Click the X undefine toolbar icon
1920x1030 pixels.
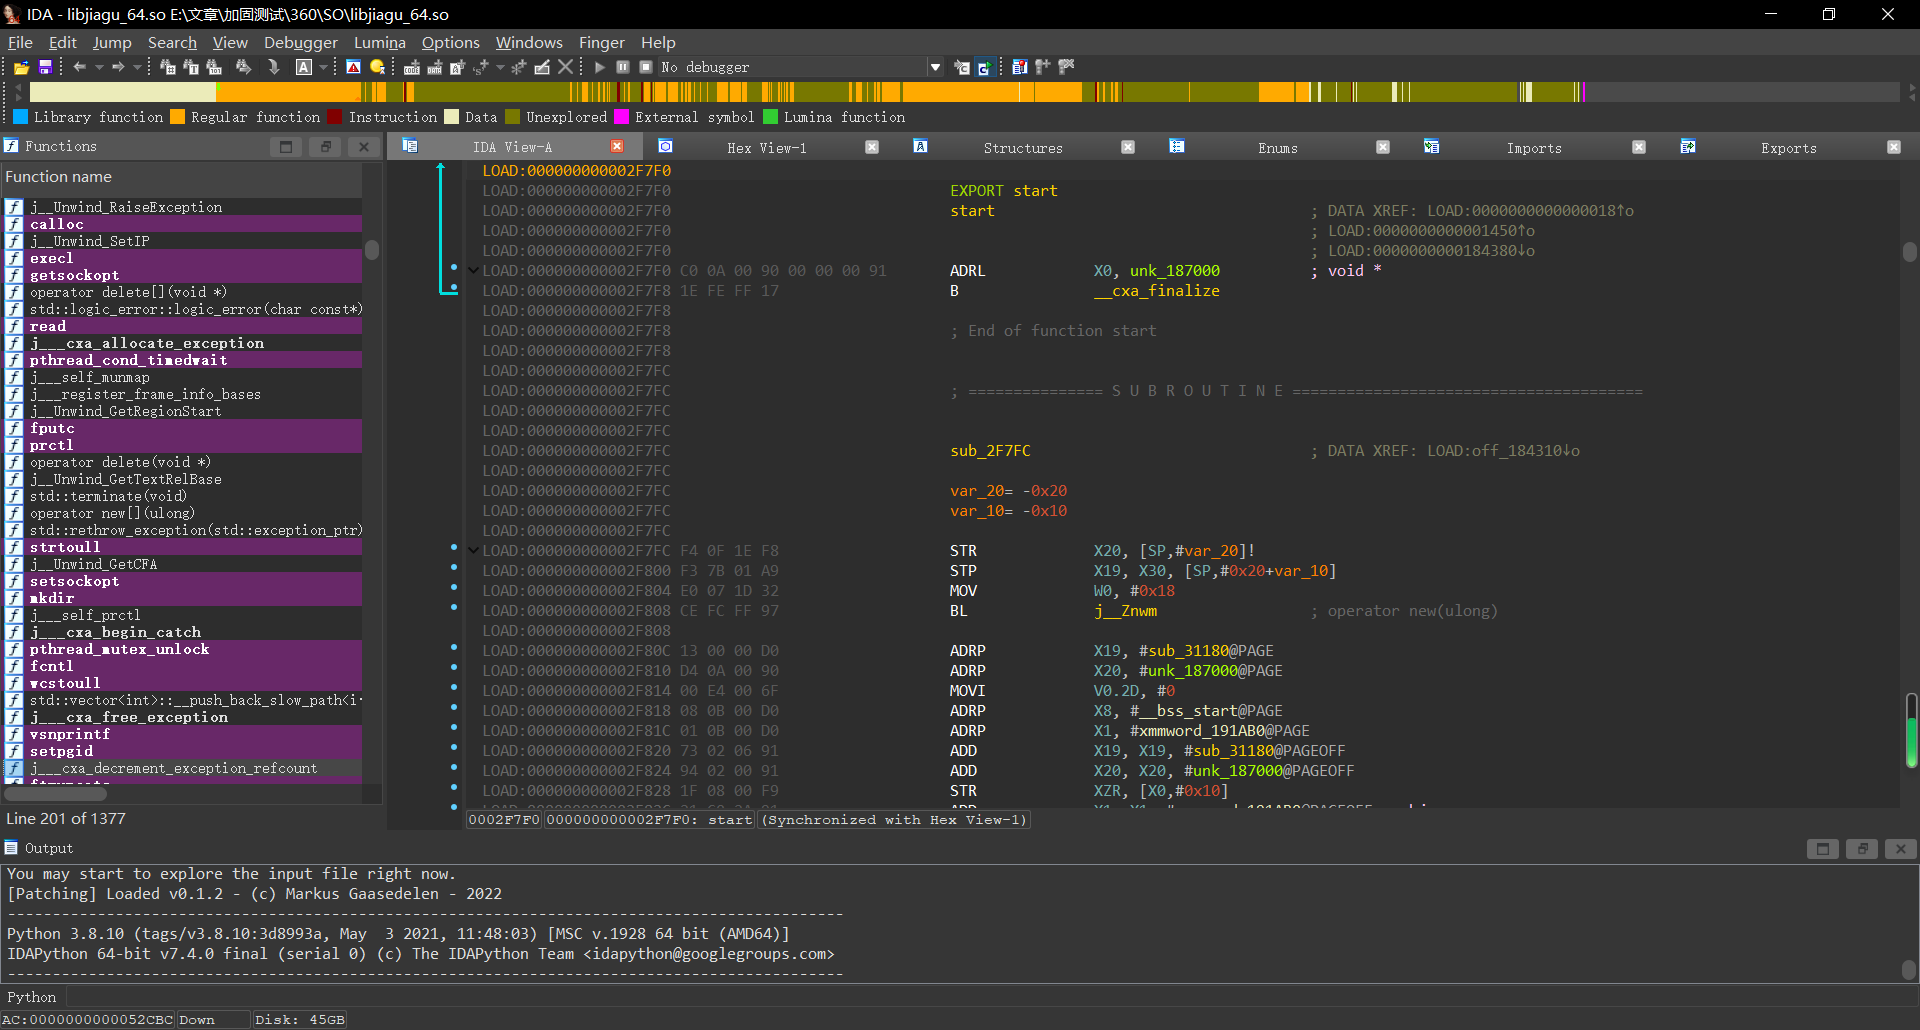click(x=566, y=67)
